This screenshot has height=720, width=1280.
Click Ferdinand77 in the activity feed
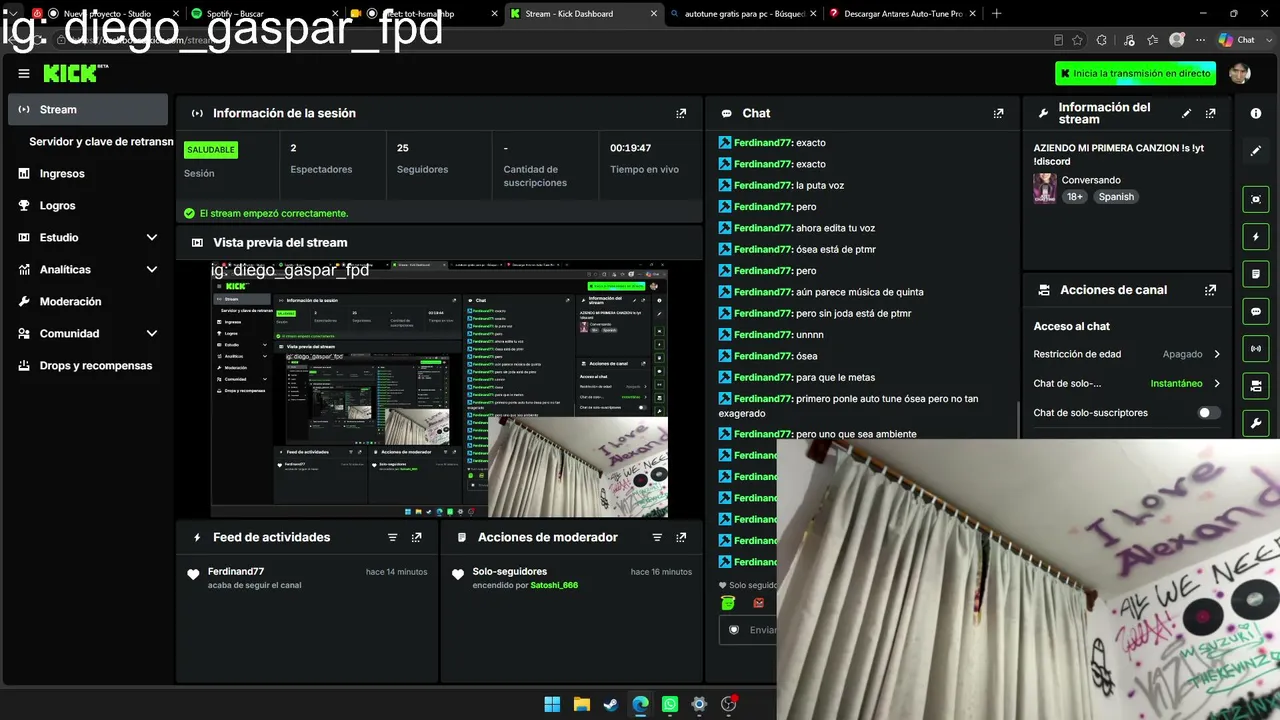(236, 572)
